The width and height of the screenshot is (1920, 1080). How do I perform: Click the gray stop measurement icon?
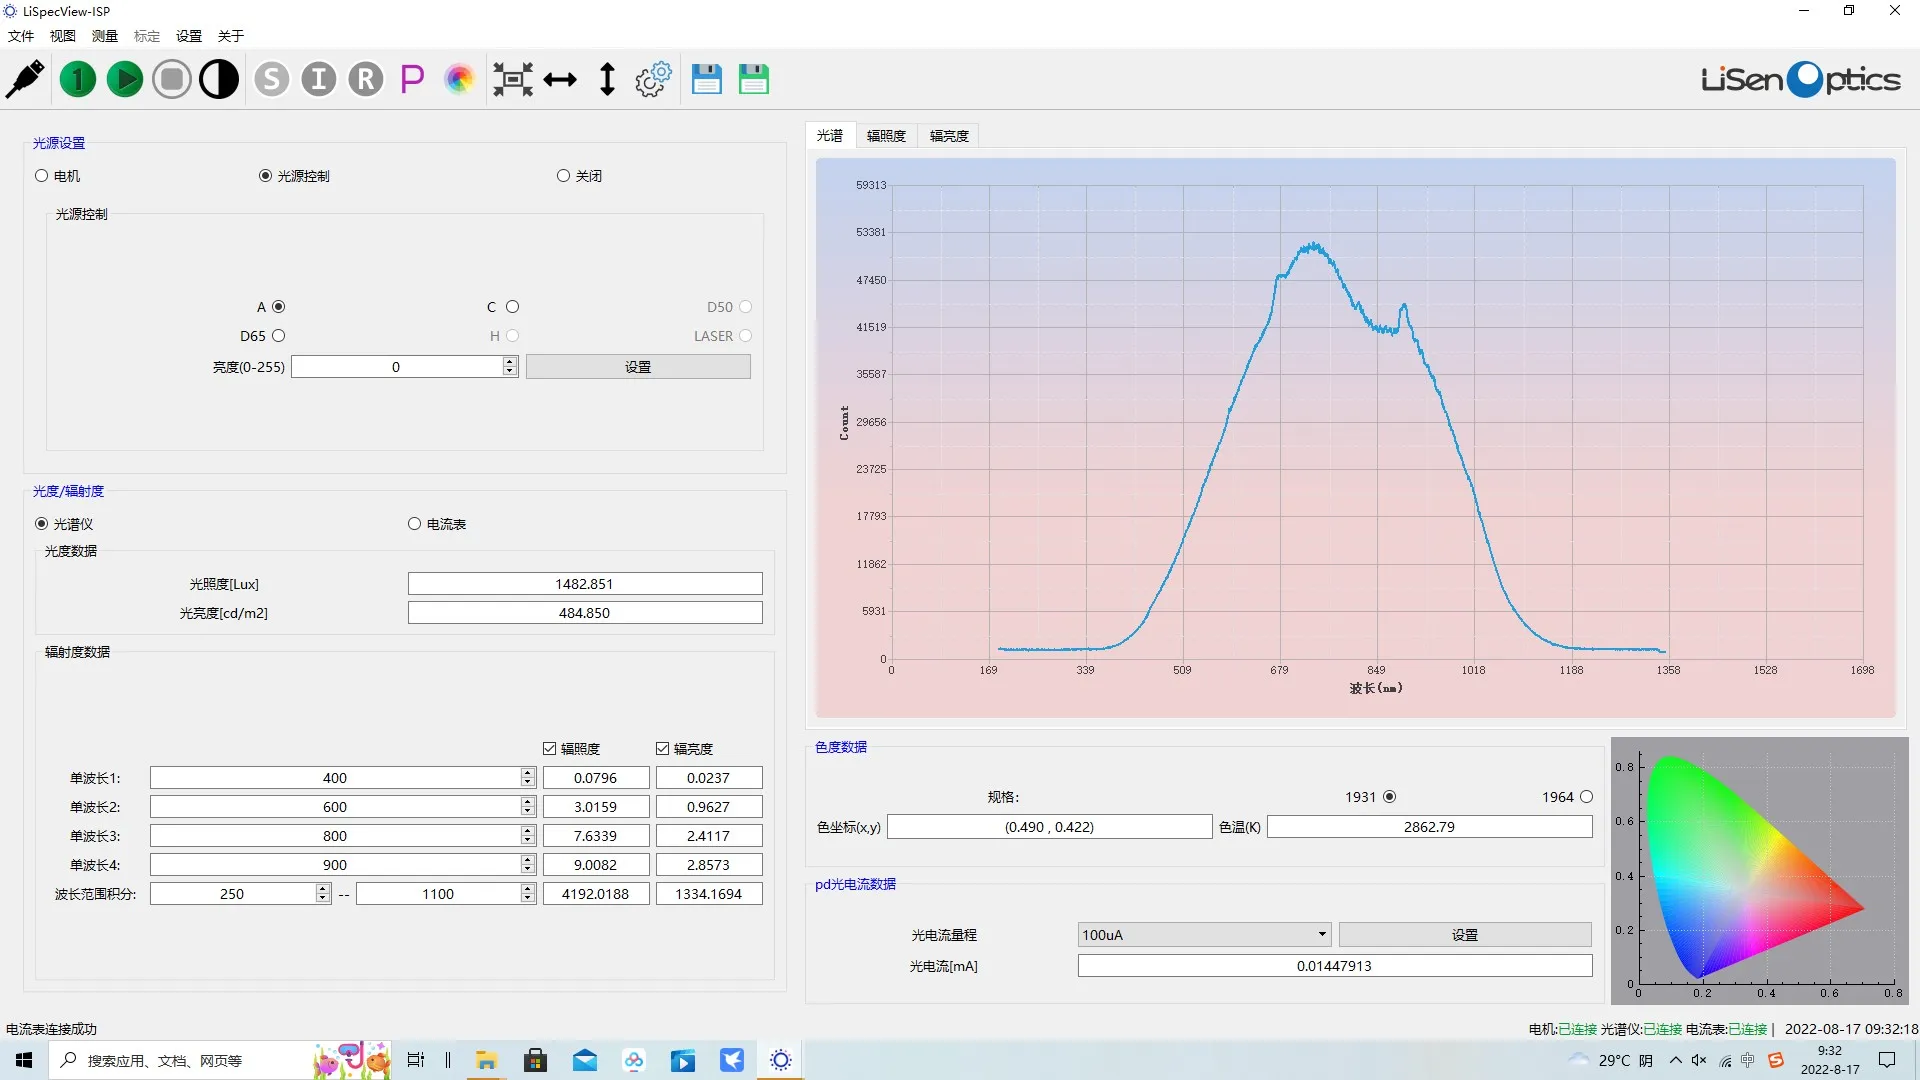point(172,79)
